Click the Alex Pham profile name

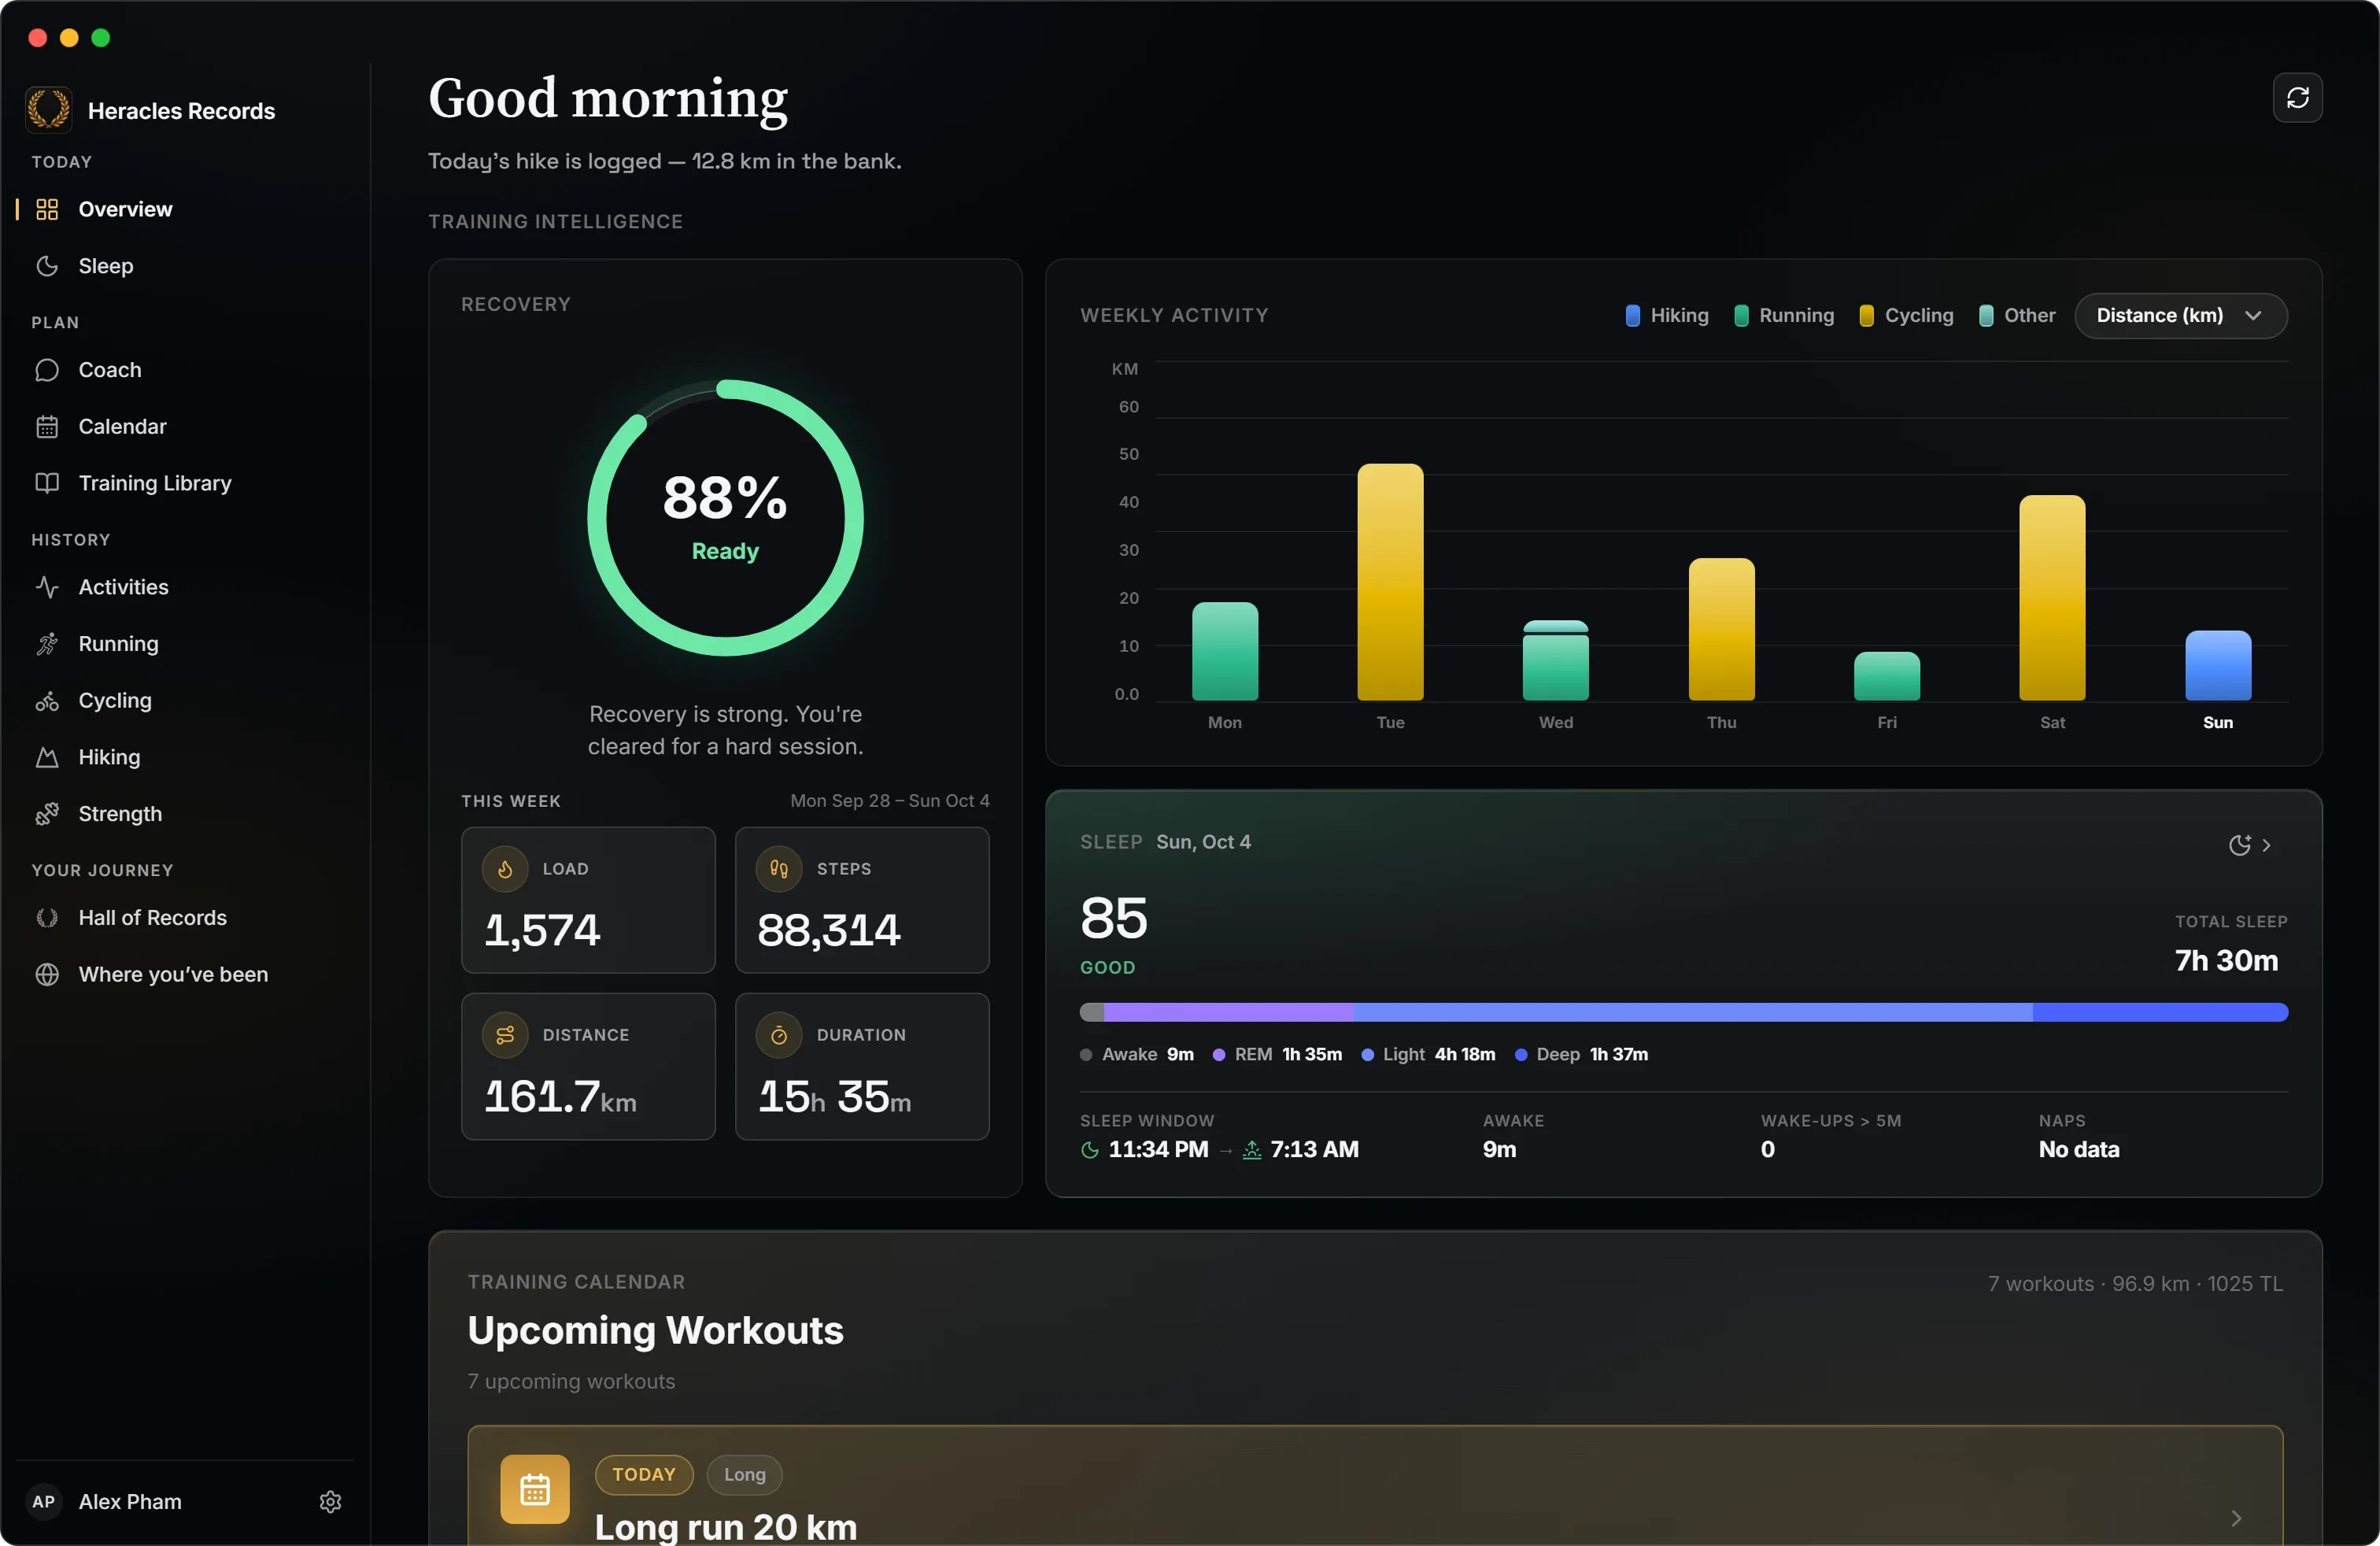click(130, 1501)
